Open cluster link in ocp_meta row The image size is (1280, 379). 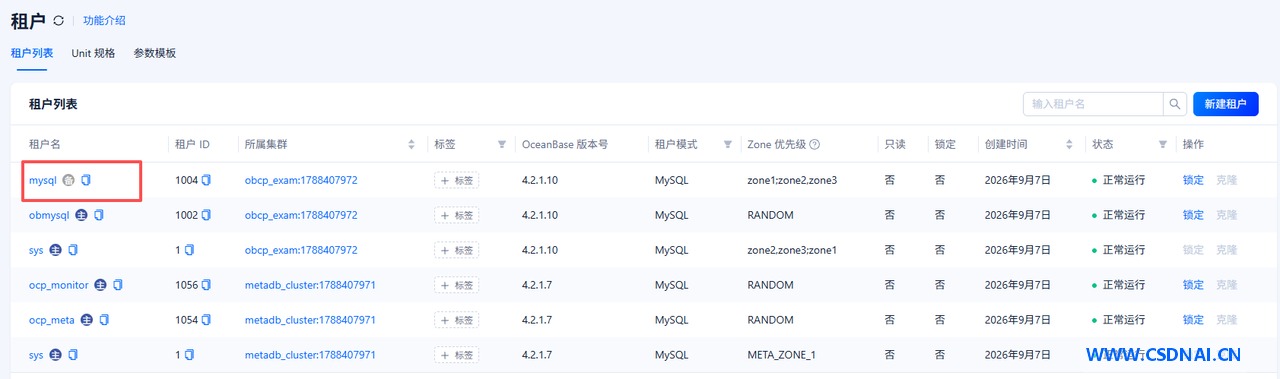click(x=310, y=320)
